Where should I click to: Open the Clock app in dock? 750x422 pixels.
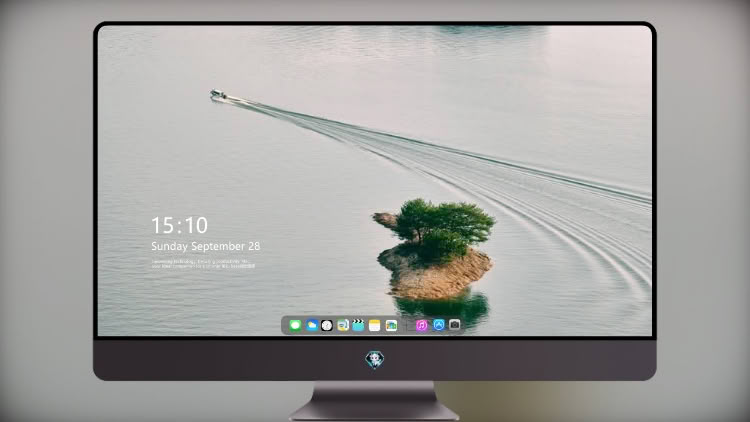pos(327,325)
